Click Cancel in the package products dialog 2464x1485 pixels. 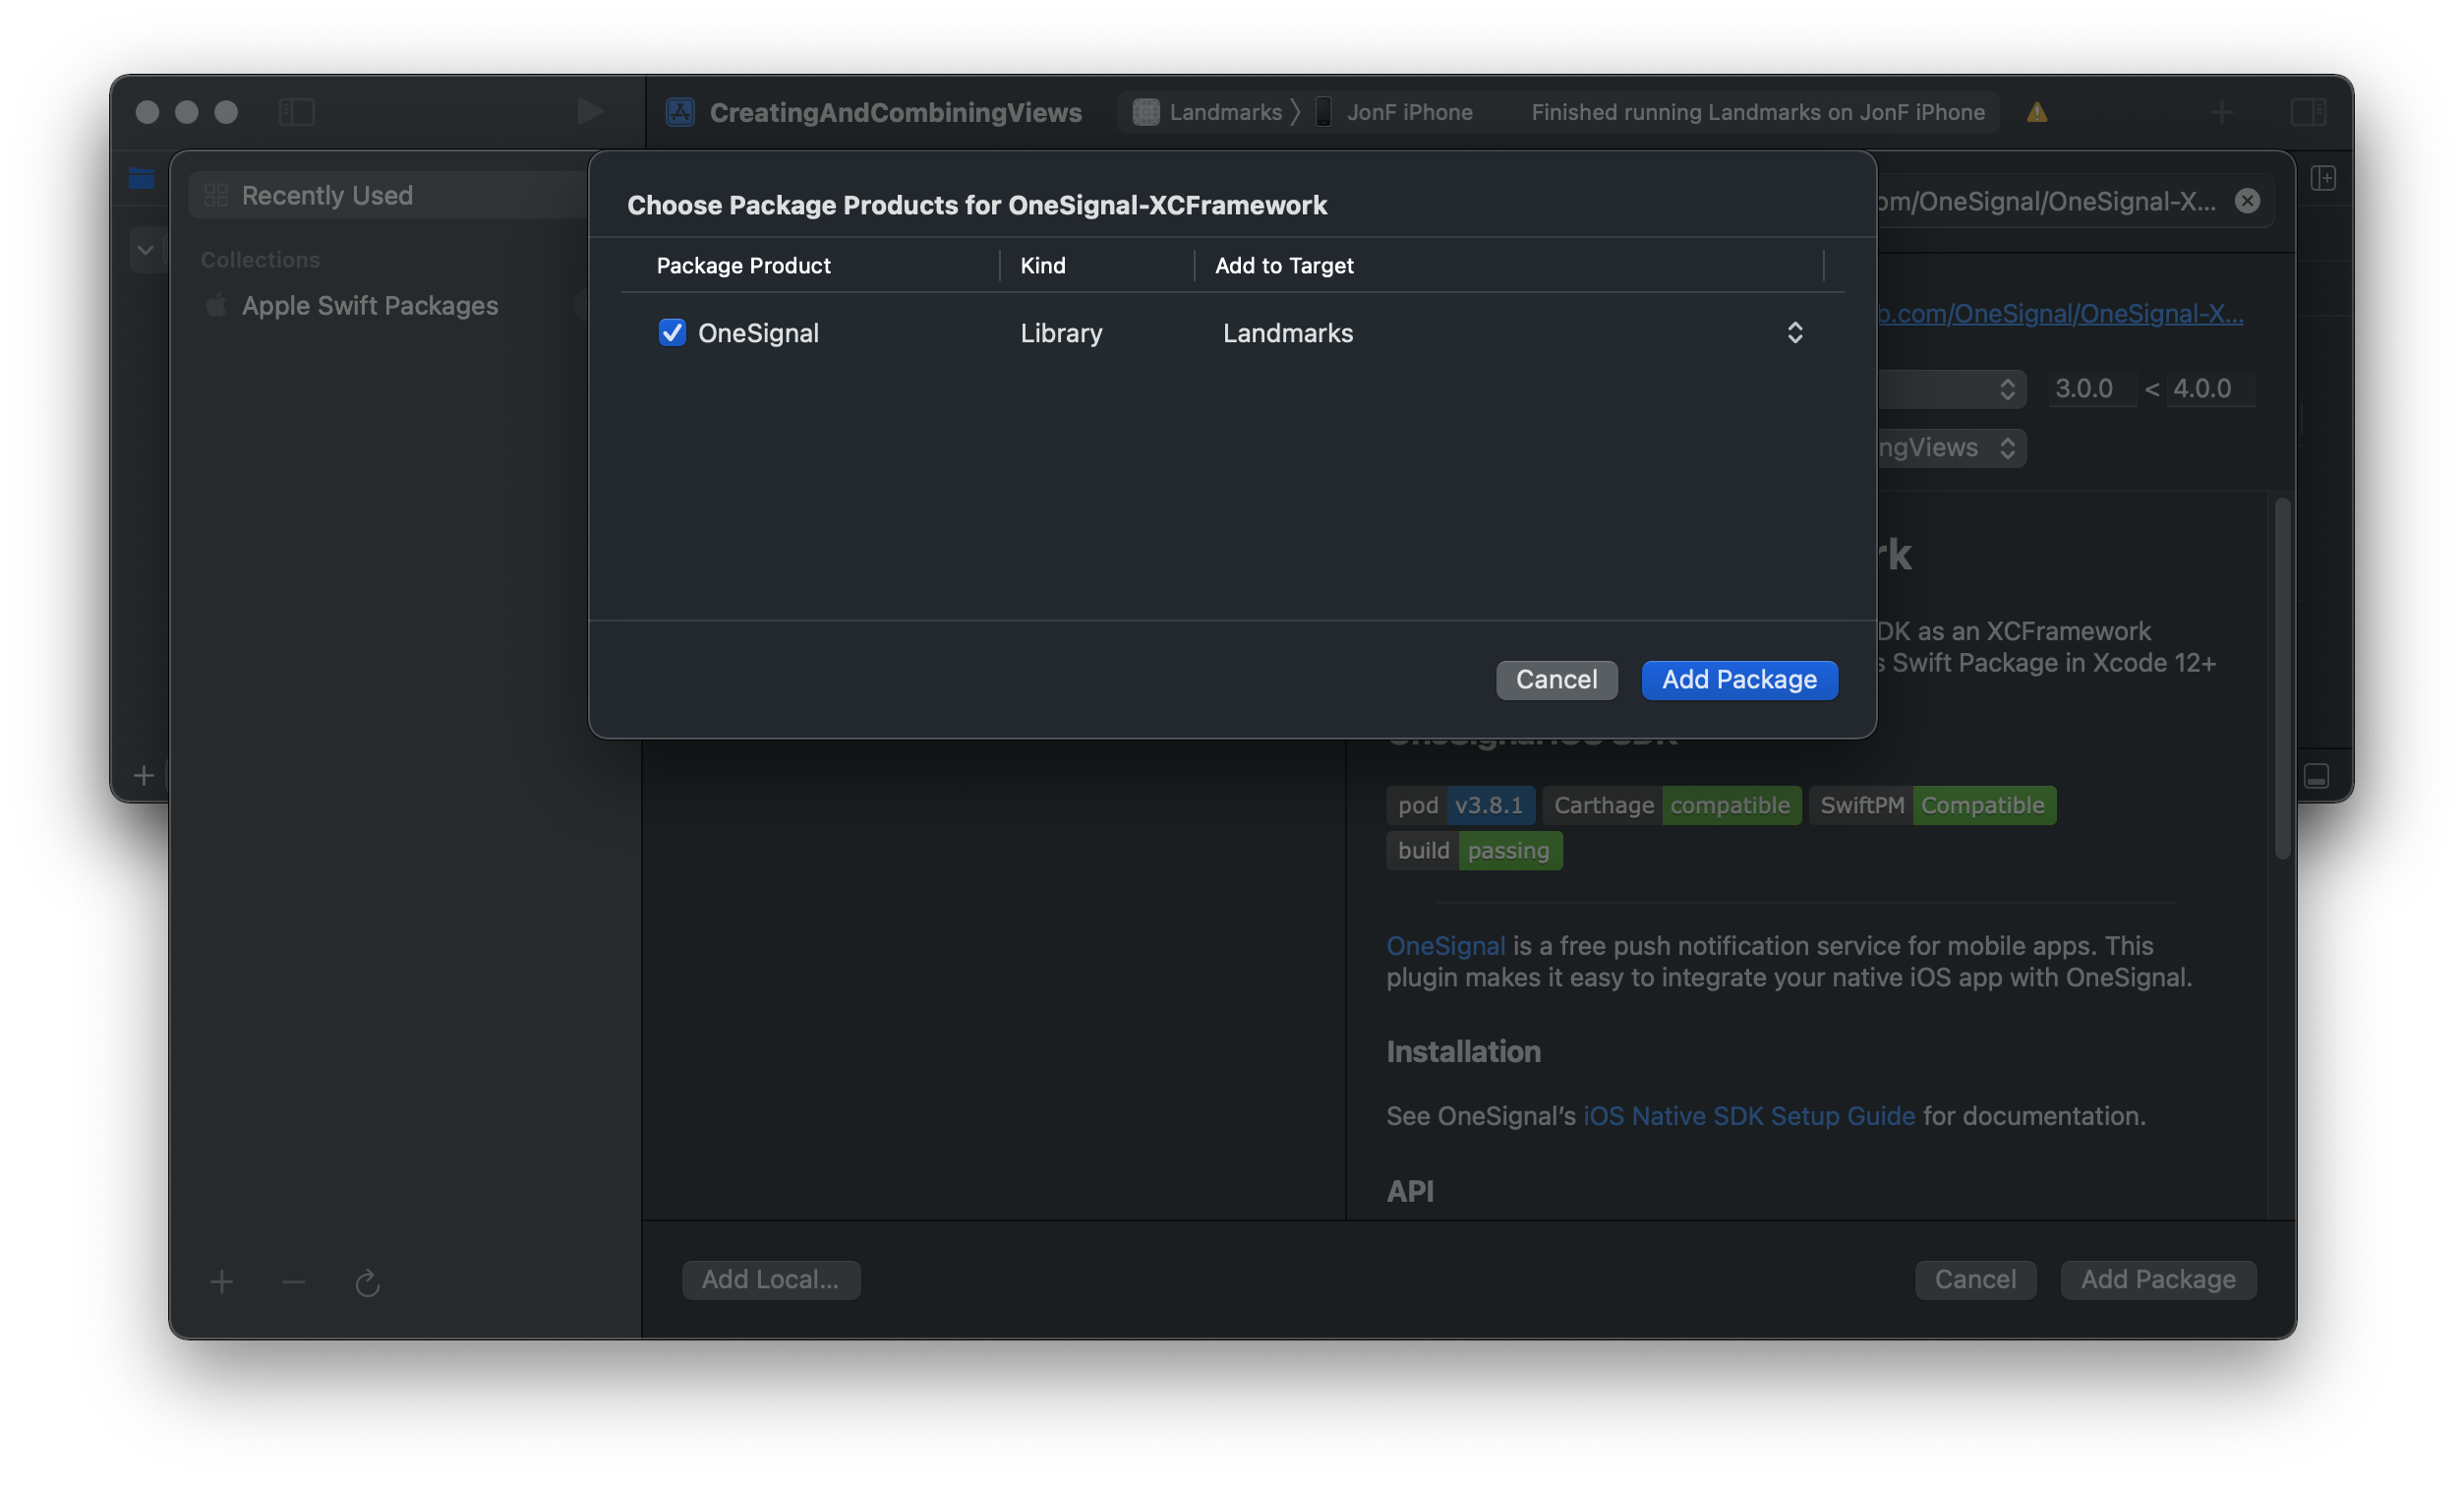[1556, 680]
